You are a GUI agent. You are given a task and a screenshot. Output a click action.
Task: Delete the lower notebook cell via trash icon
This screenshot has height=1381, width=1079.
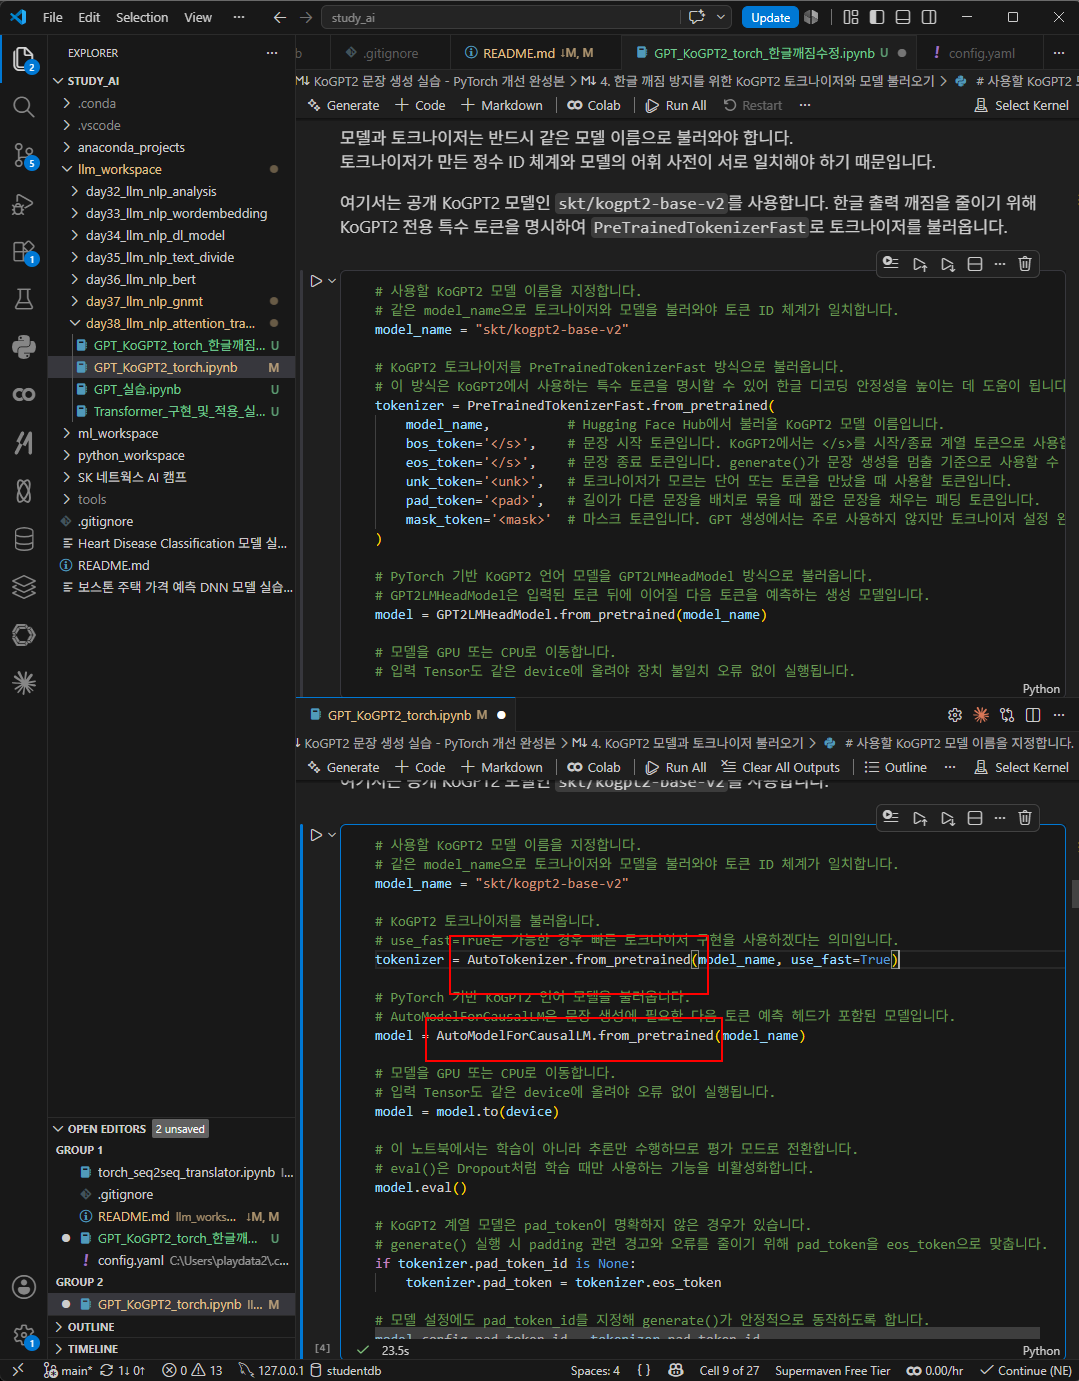point(1025,818)
